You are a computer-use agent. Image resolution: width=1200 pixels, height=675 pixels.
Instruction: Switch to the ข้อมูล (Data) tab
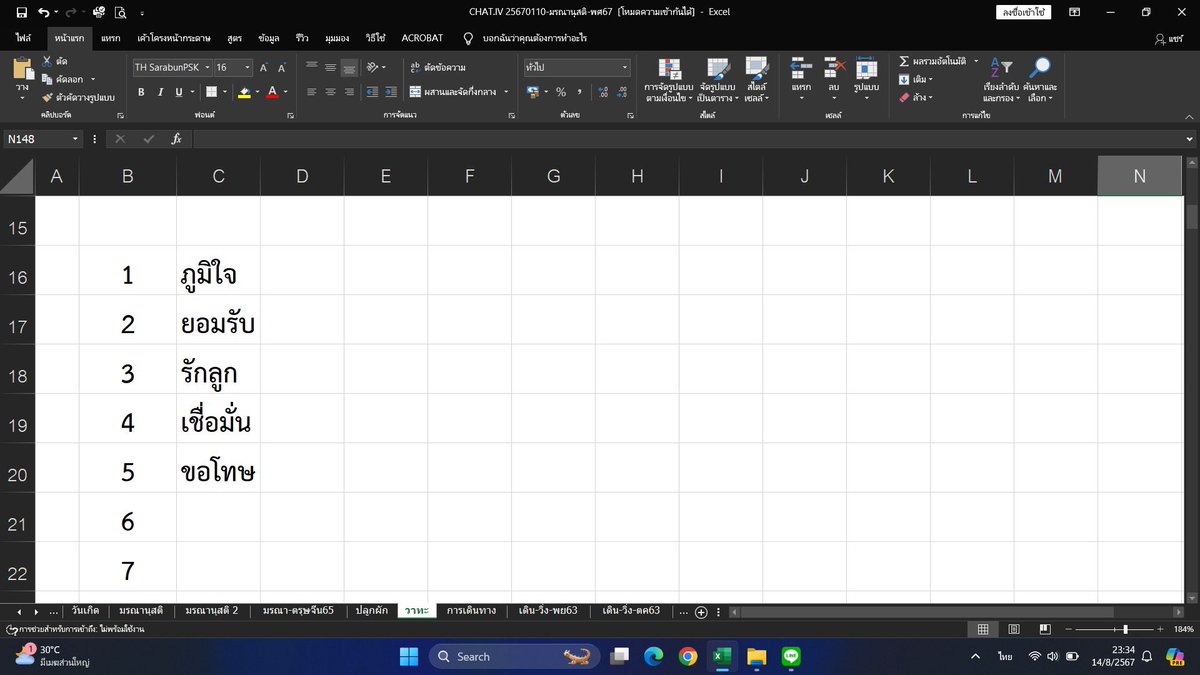[268, 37]
